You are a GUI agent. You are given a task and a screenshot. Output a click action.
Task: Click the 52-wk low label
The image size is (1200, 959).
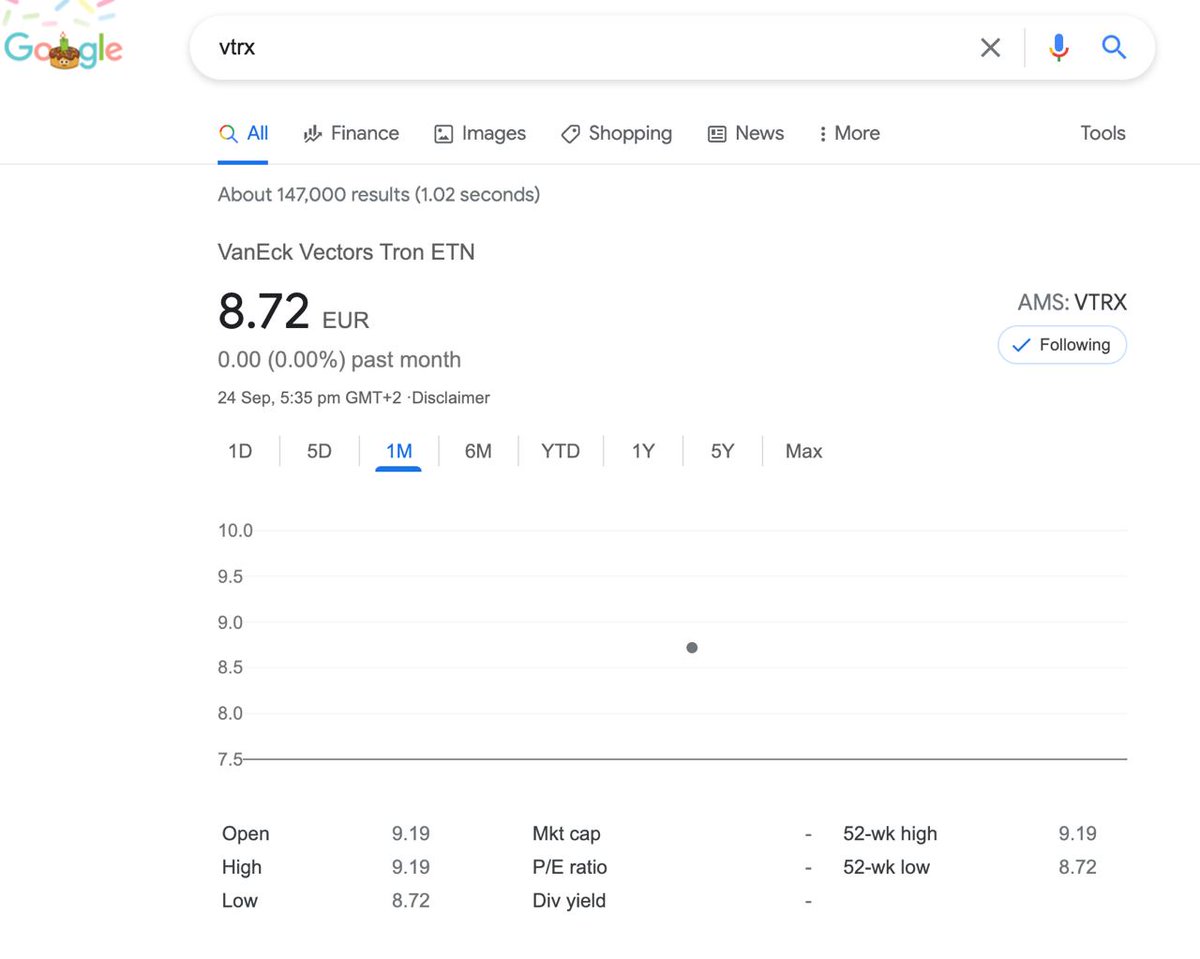tap(886, 867)
